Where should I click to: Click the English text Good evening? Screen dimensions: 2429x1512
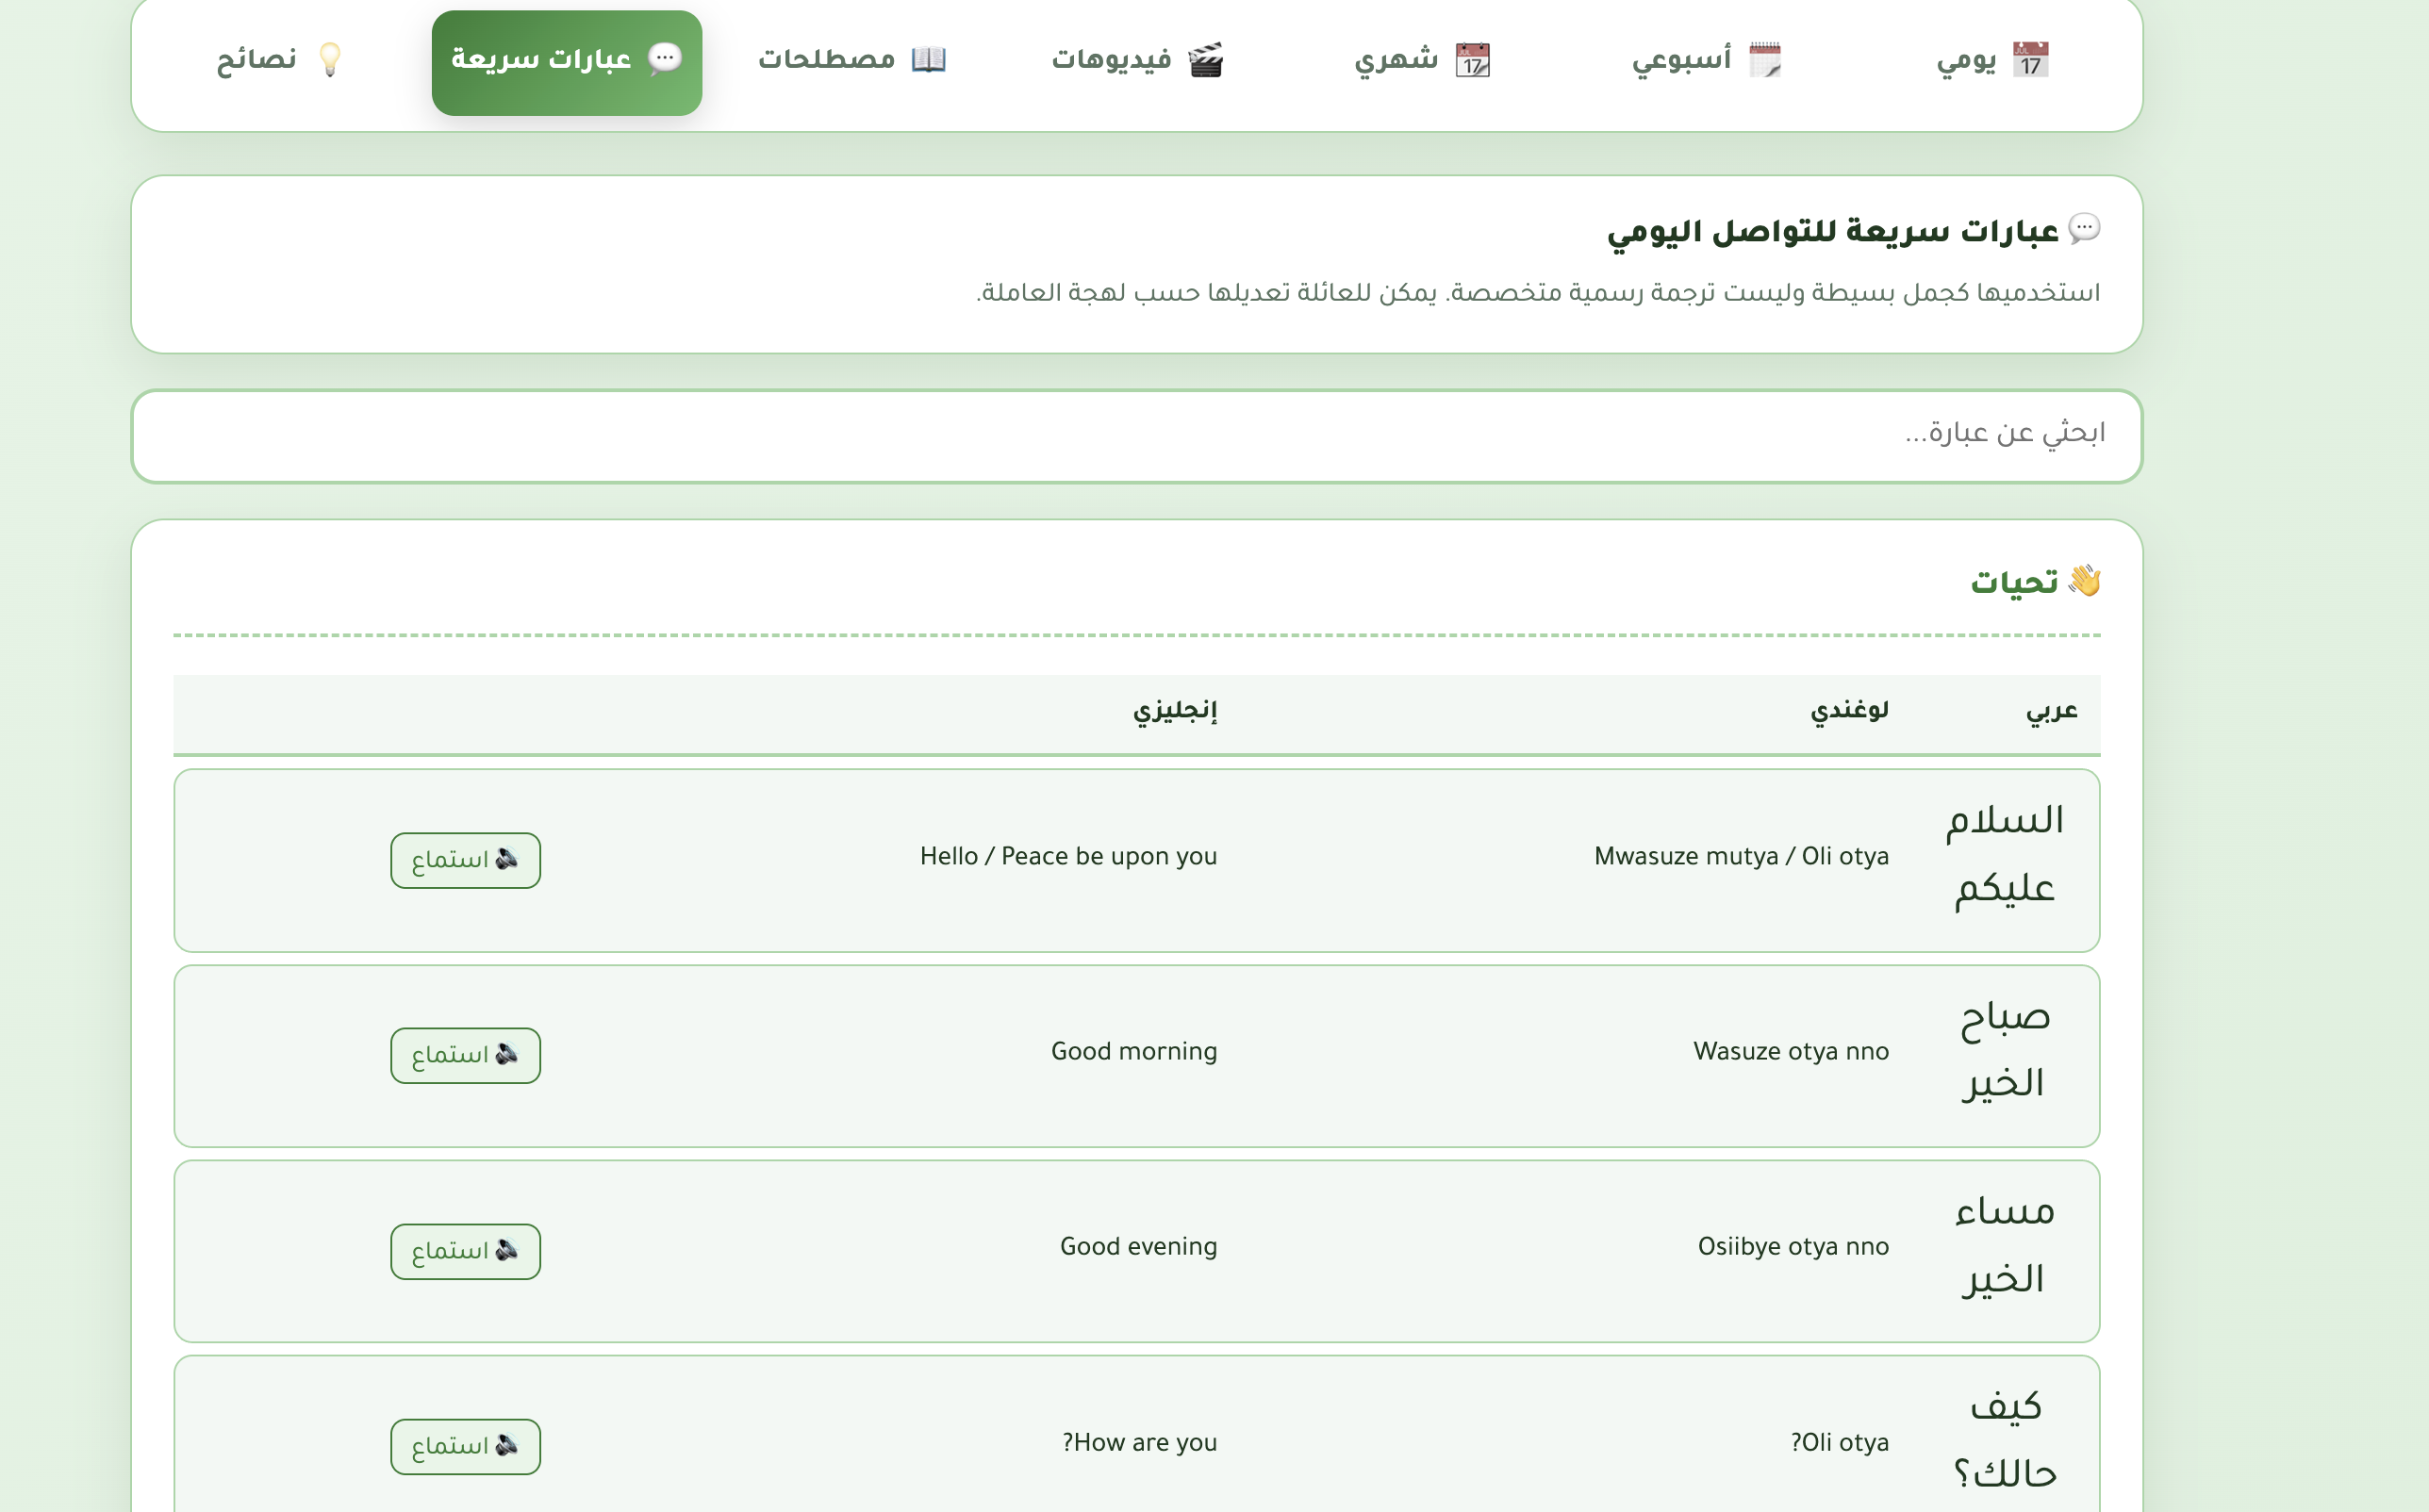point(1138,1247)
